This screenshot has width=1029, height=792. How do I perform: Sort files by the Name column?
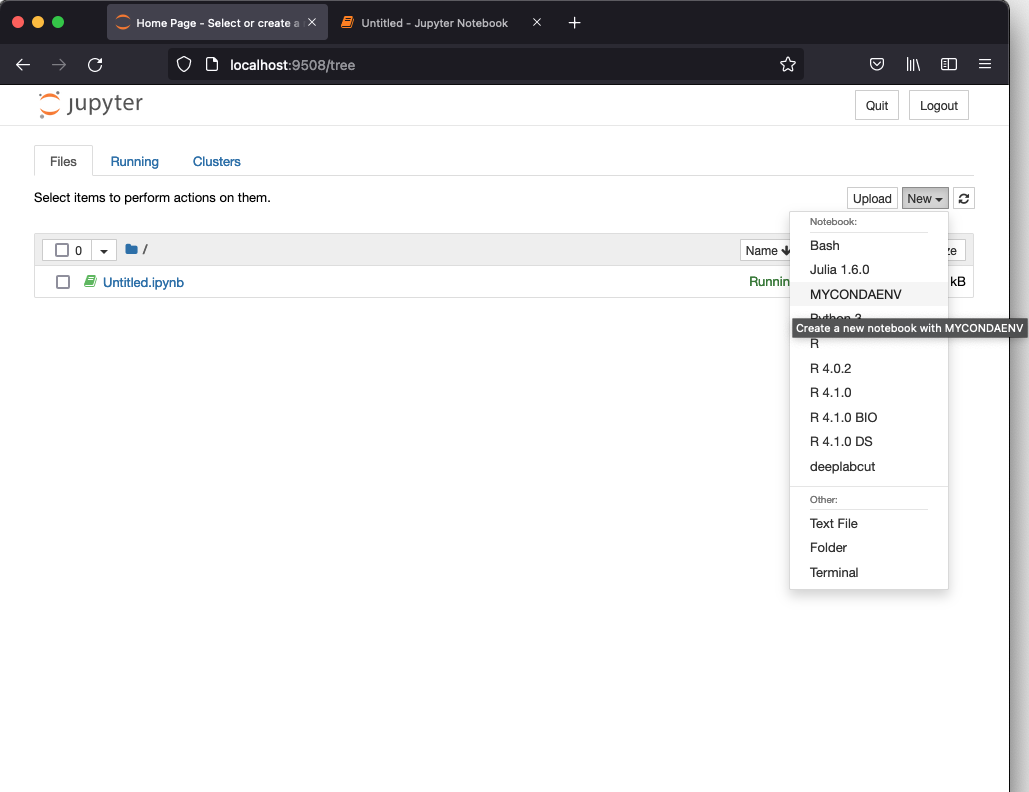766,250
